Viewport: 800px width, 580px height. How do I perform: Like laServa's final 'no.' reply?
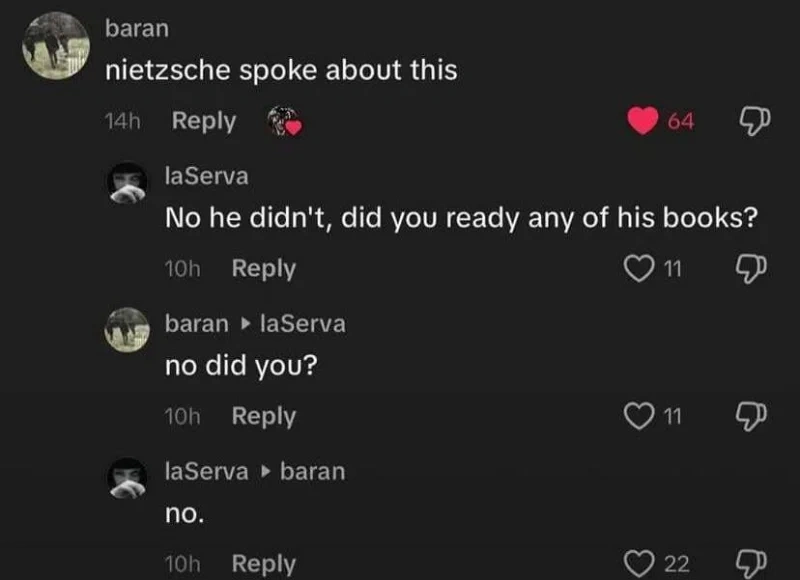(637, 564)
